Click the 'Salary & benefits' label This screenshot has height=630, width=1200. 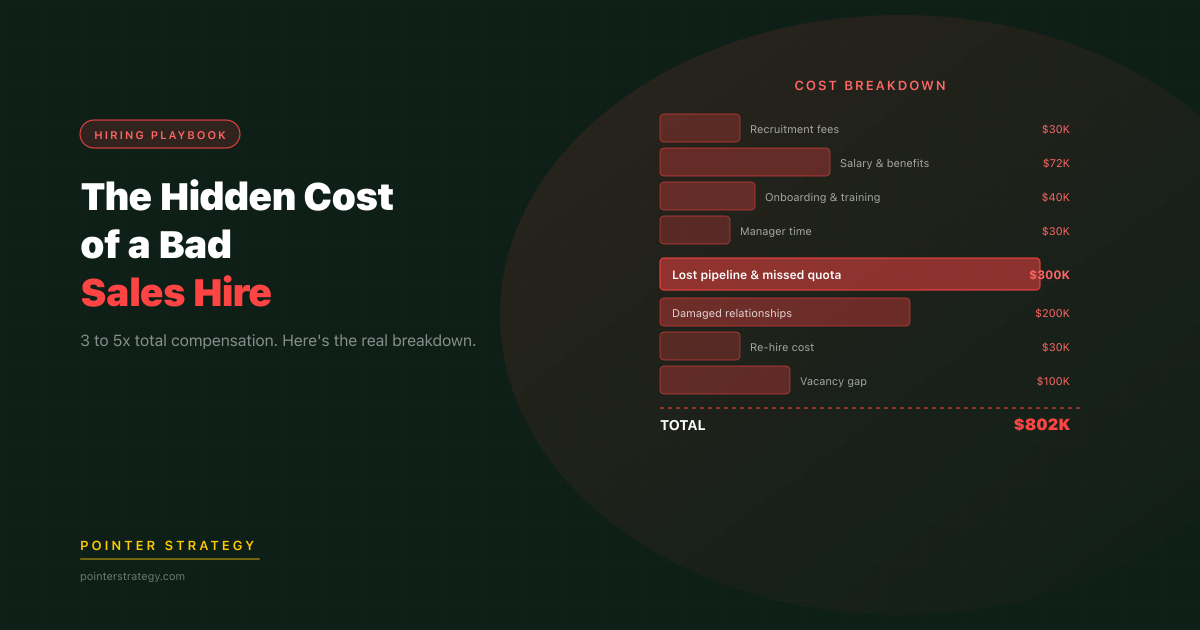(884, 163)
